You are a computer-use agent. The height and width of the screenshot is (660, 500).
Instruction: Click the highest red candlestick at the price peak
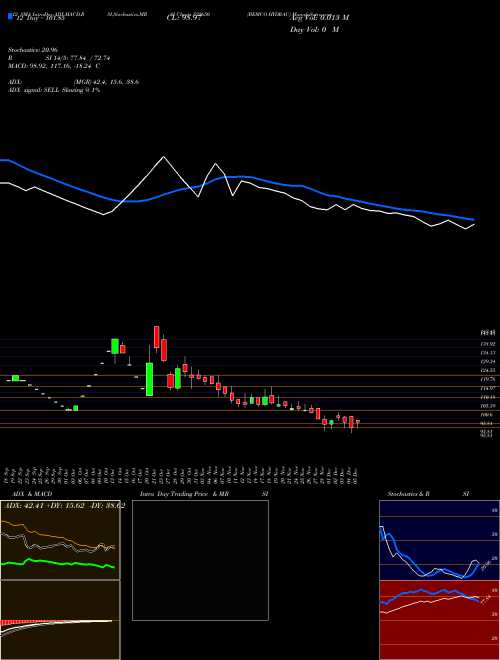tap(157, 337)
